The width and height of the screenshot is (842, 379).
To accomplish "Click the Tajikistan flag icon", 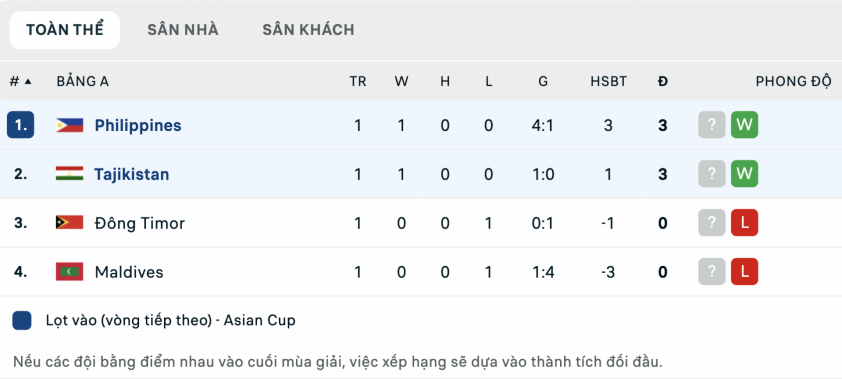I will pos(69,174).
